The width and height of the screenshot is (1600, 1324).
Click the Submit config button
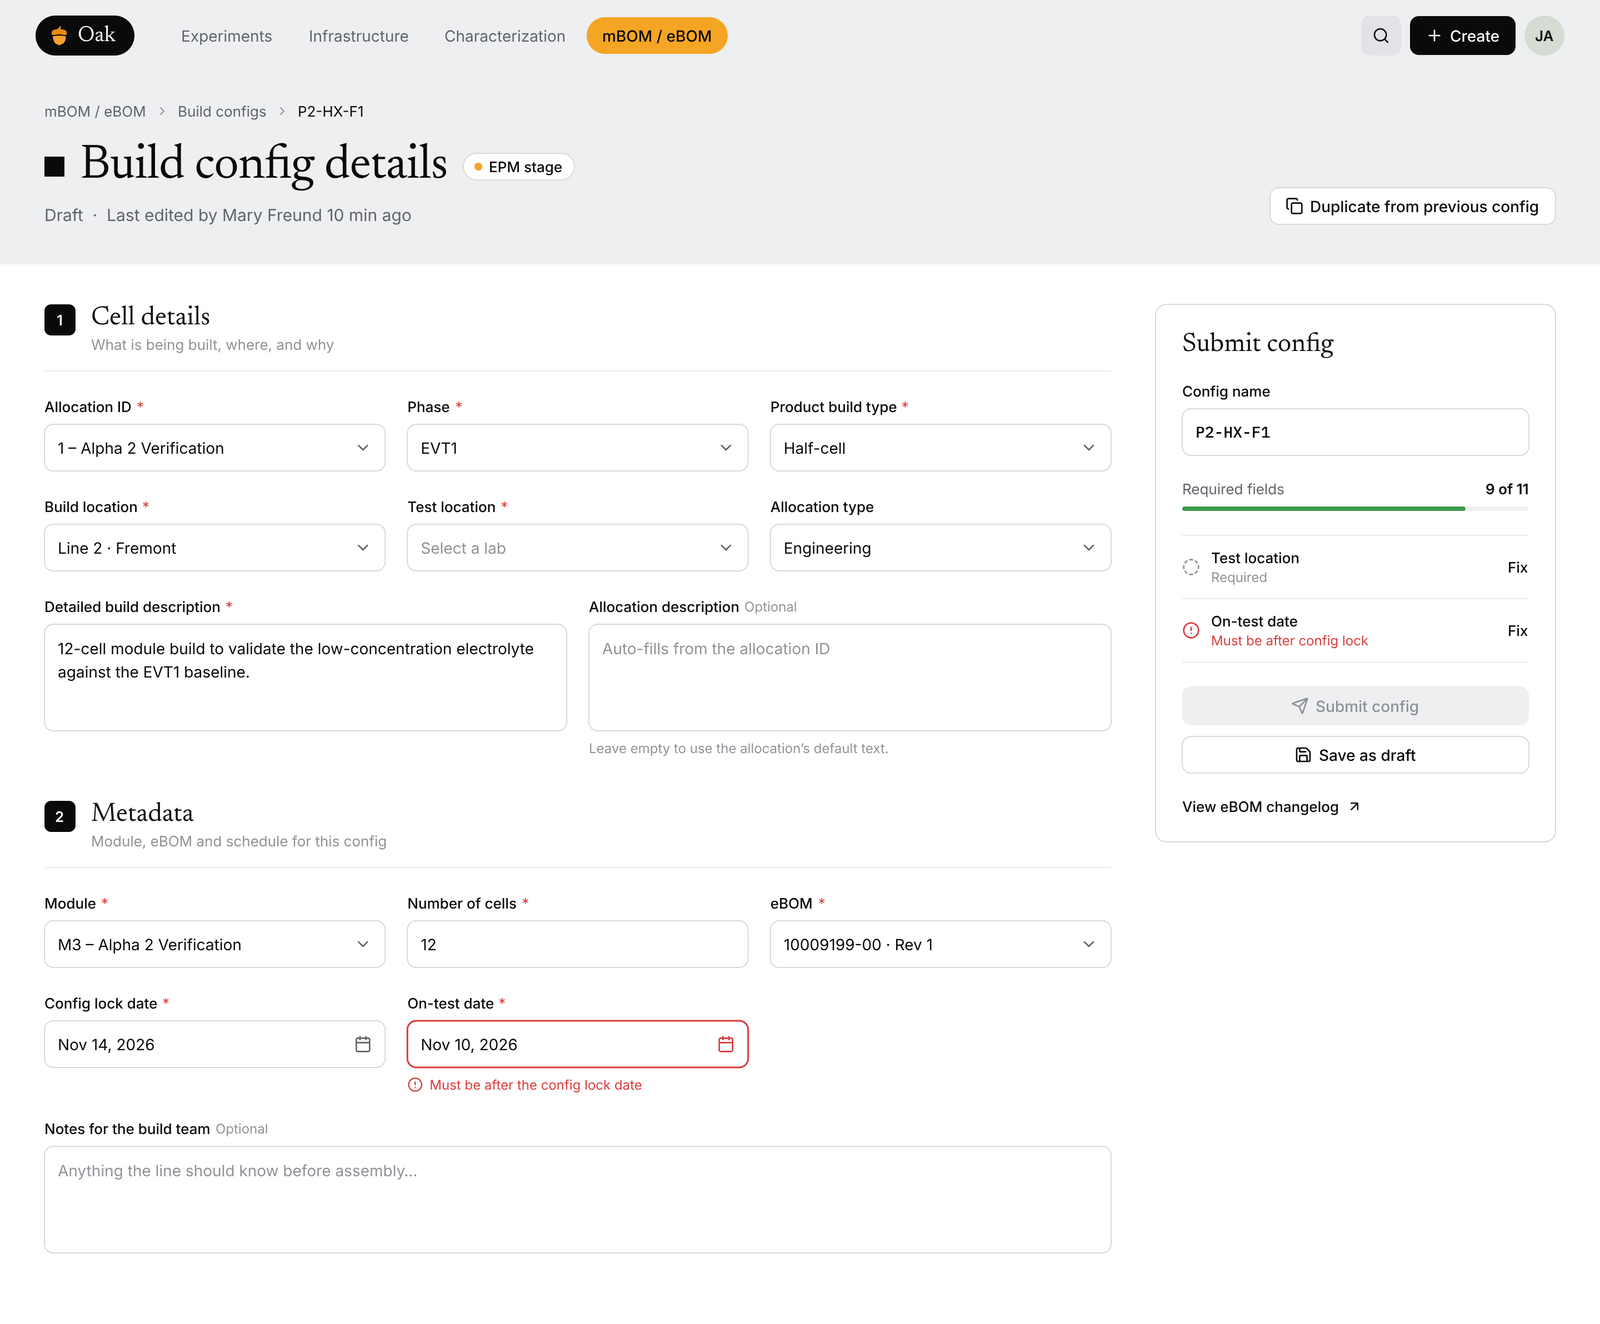pyautogui.click(x=1355, y=706)
